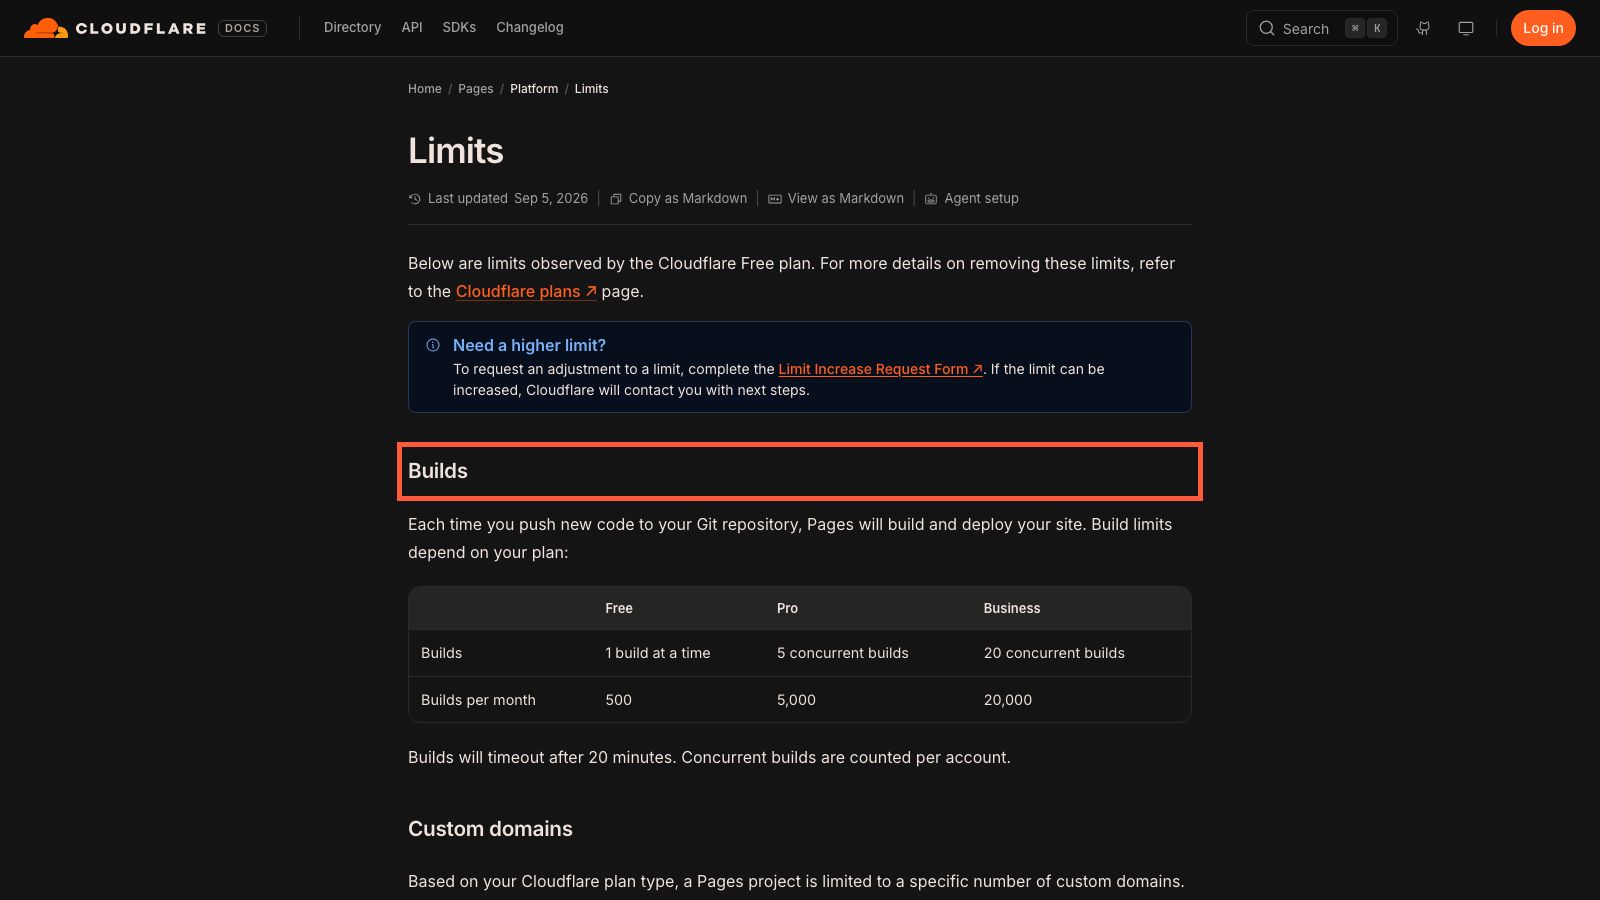Go to Home in the breadcrumb
The image size is (1600, 900).
(x=425, y=89)
